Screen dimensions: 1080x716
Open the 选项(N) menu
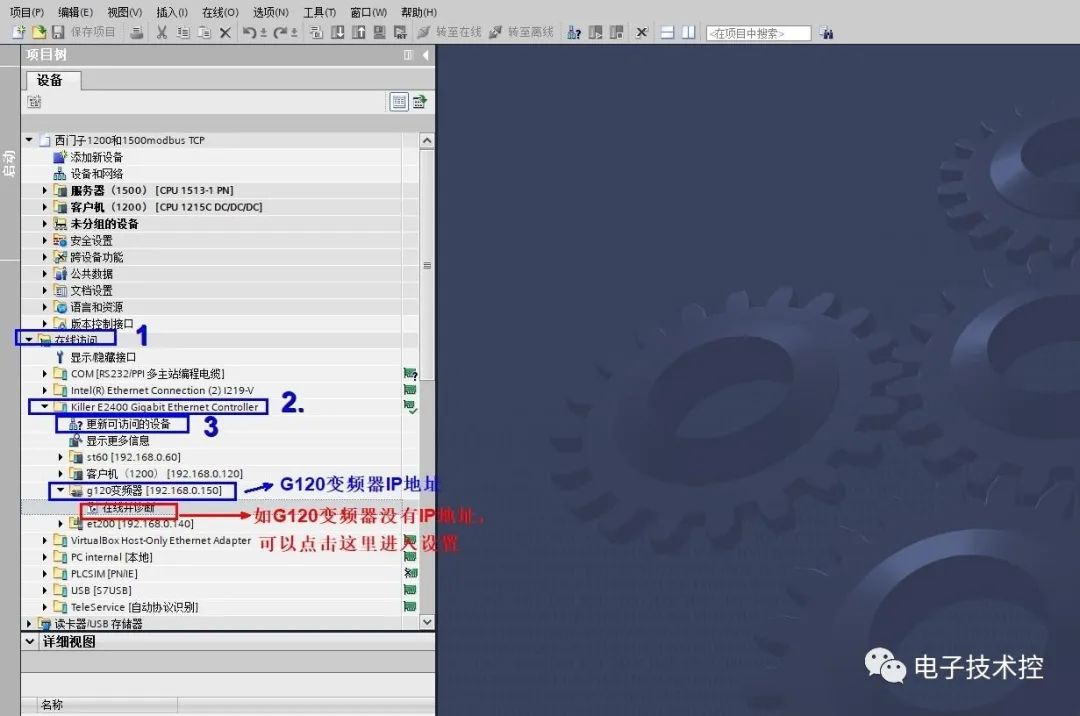tap(271, 12)
